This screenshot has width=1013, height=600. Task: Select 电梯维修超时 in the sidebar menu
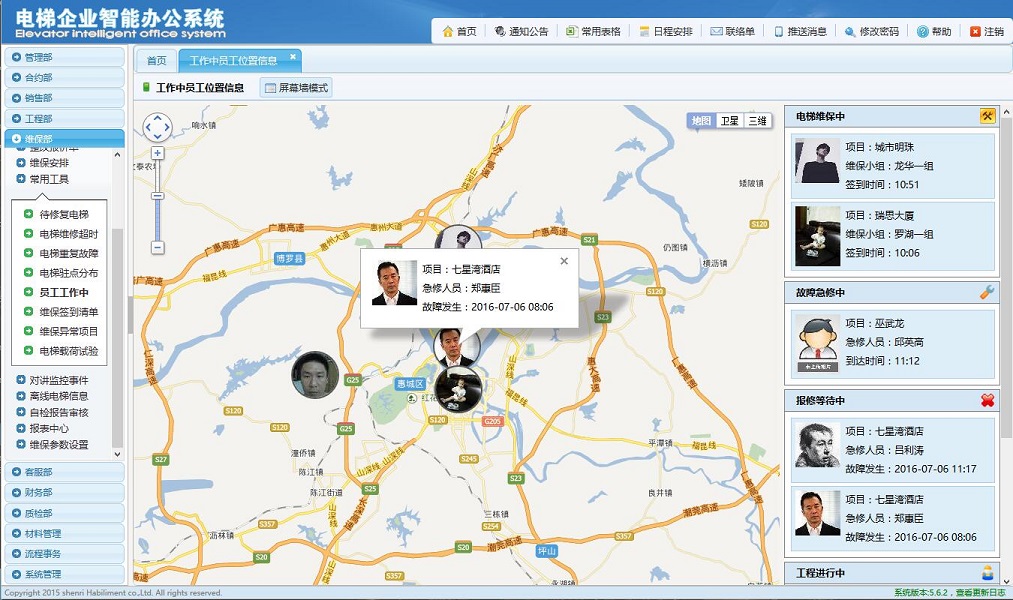pyautogui.click(x=68, y=234)
